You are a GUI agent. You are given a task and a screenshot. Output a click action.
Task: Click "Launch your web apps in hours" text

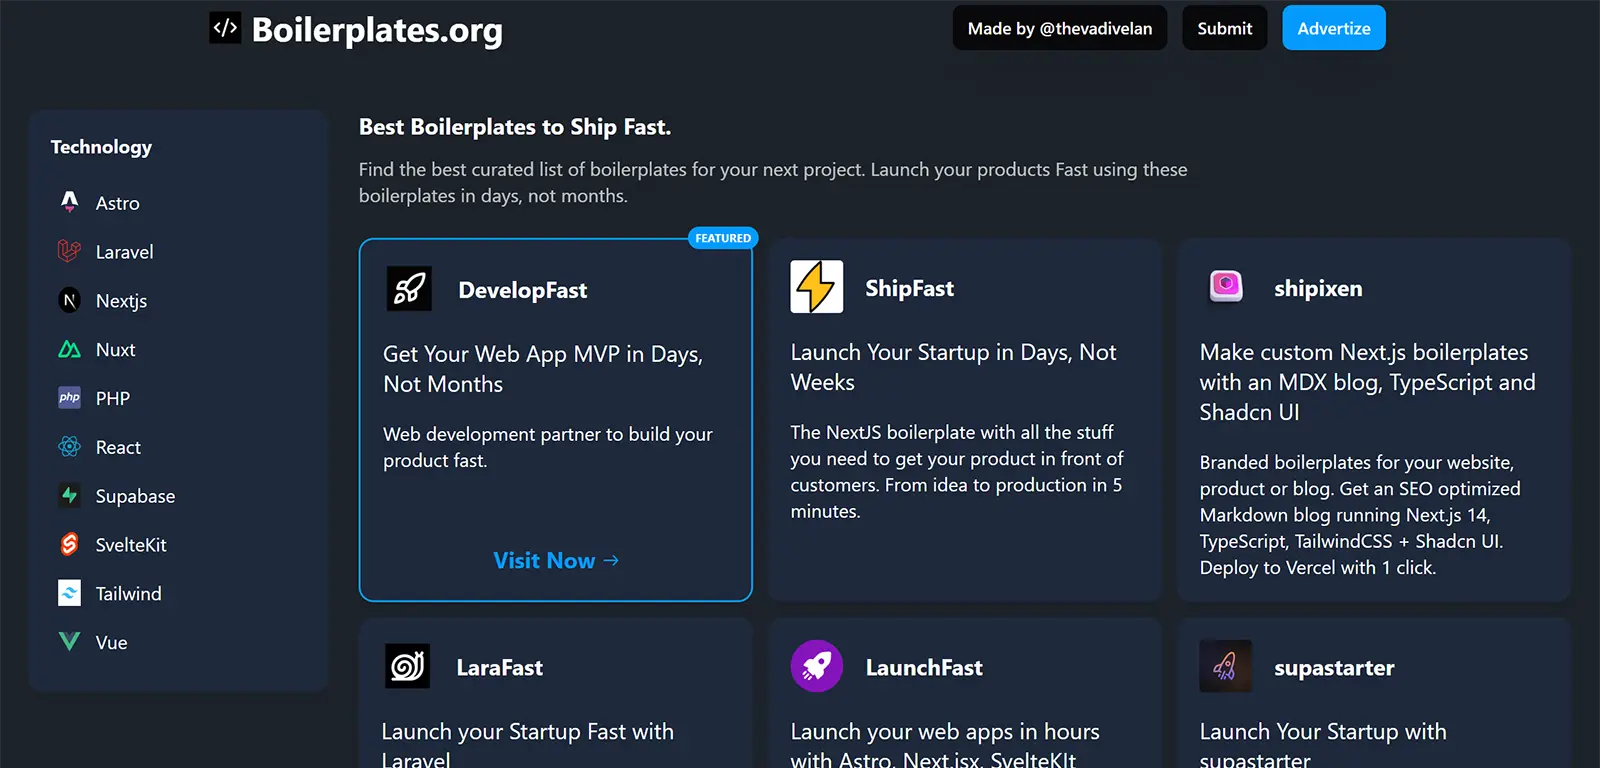[944, 745]
